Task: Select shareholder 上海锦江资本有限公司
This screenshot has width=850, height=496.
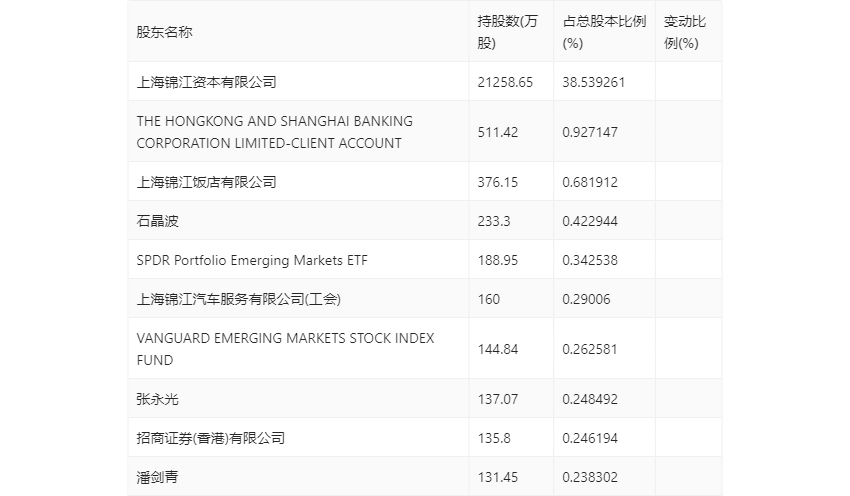Action: click(x=206, y=82)
